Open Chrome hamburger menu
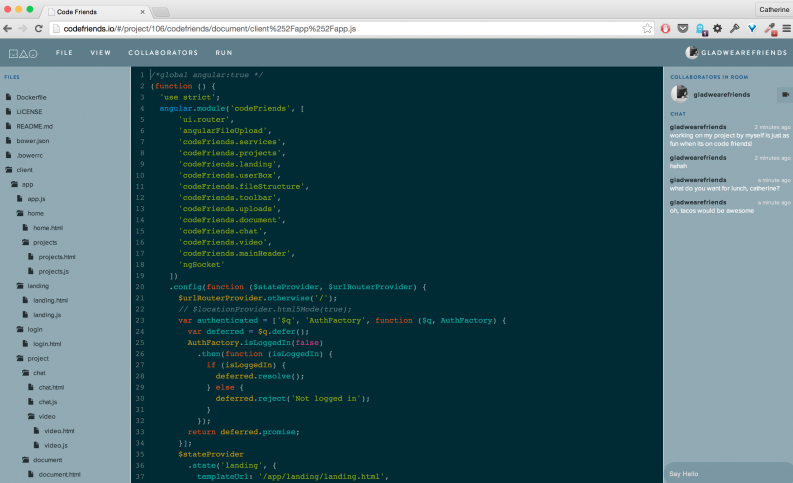The height and width of the screenshot is (483, 793). [786, 29]
